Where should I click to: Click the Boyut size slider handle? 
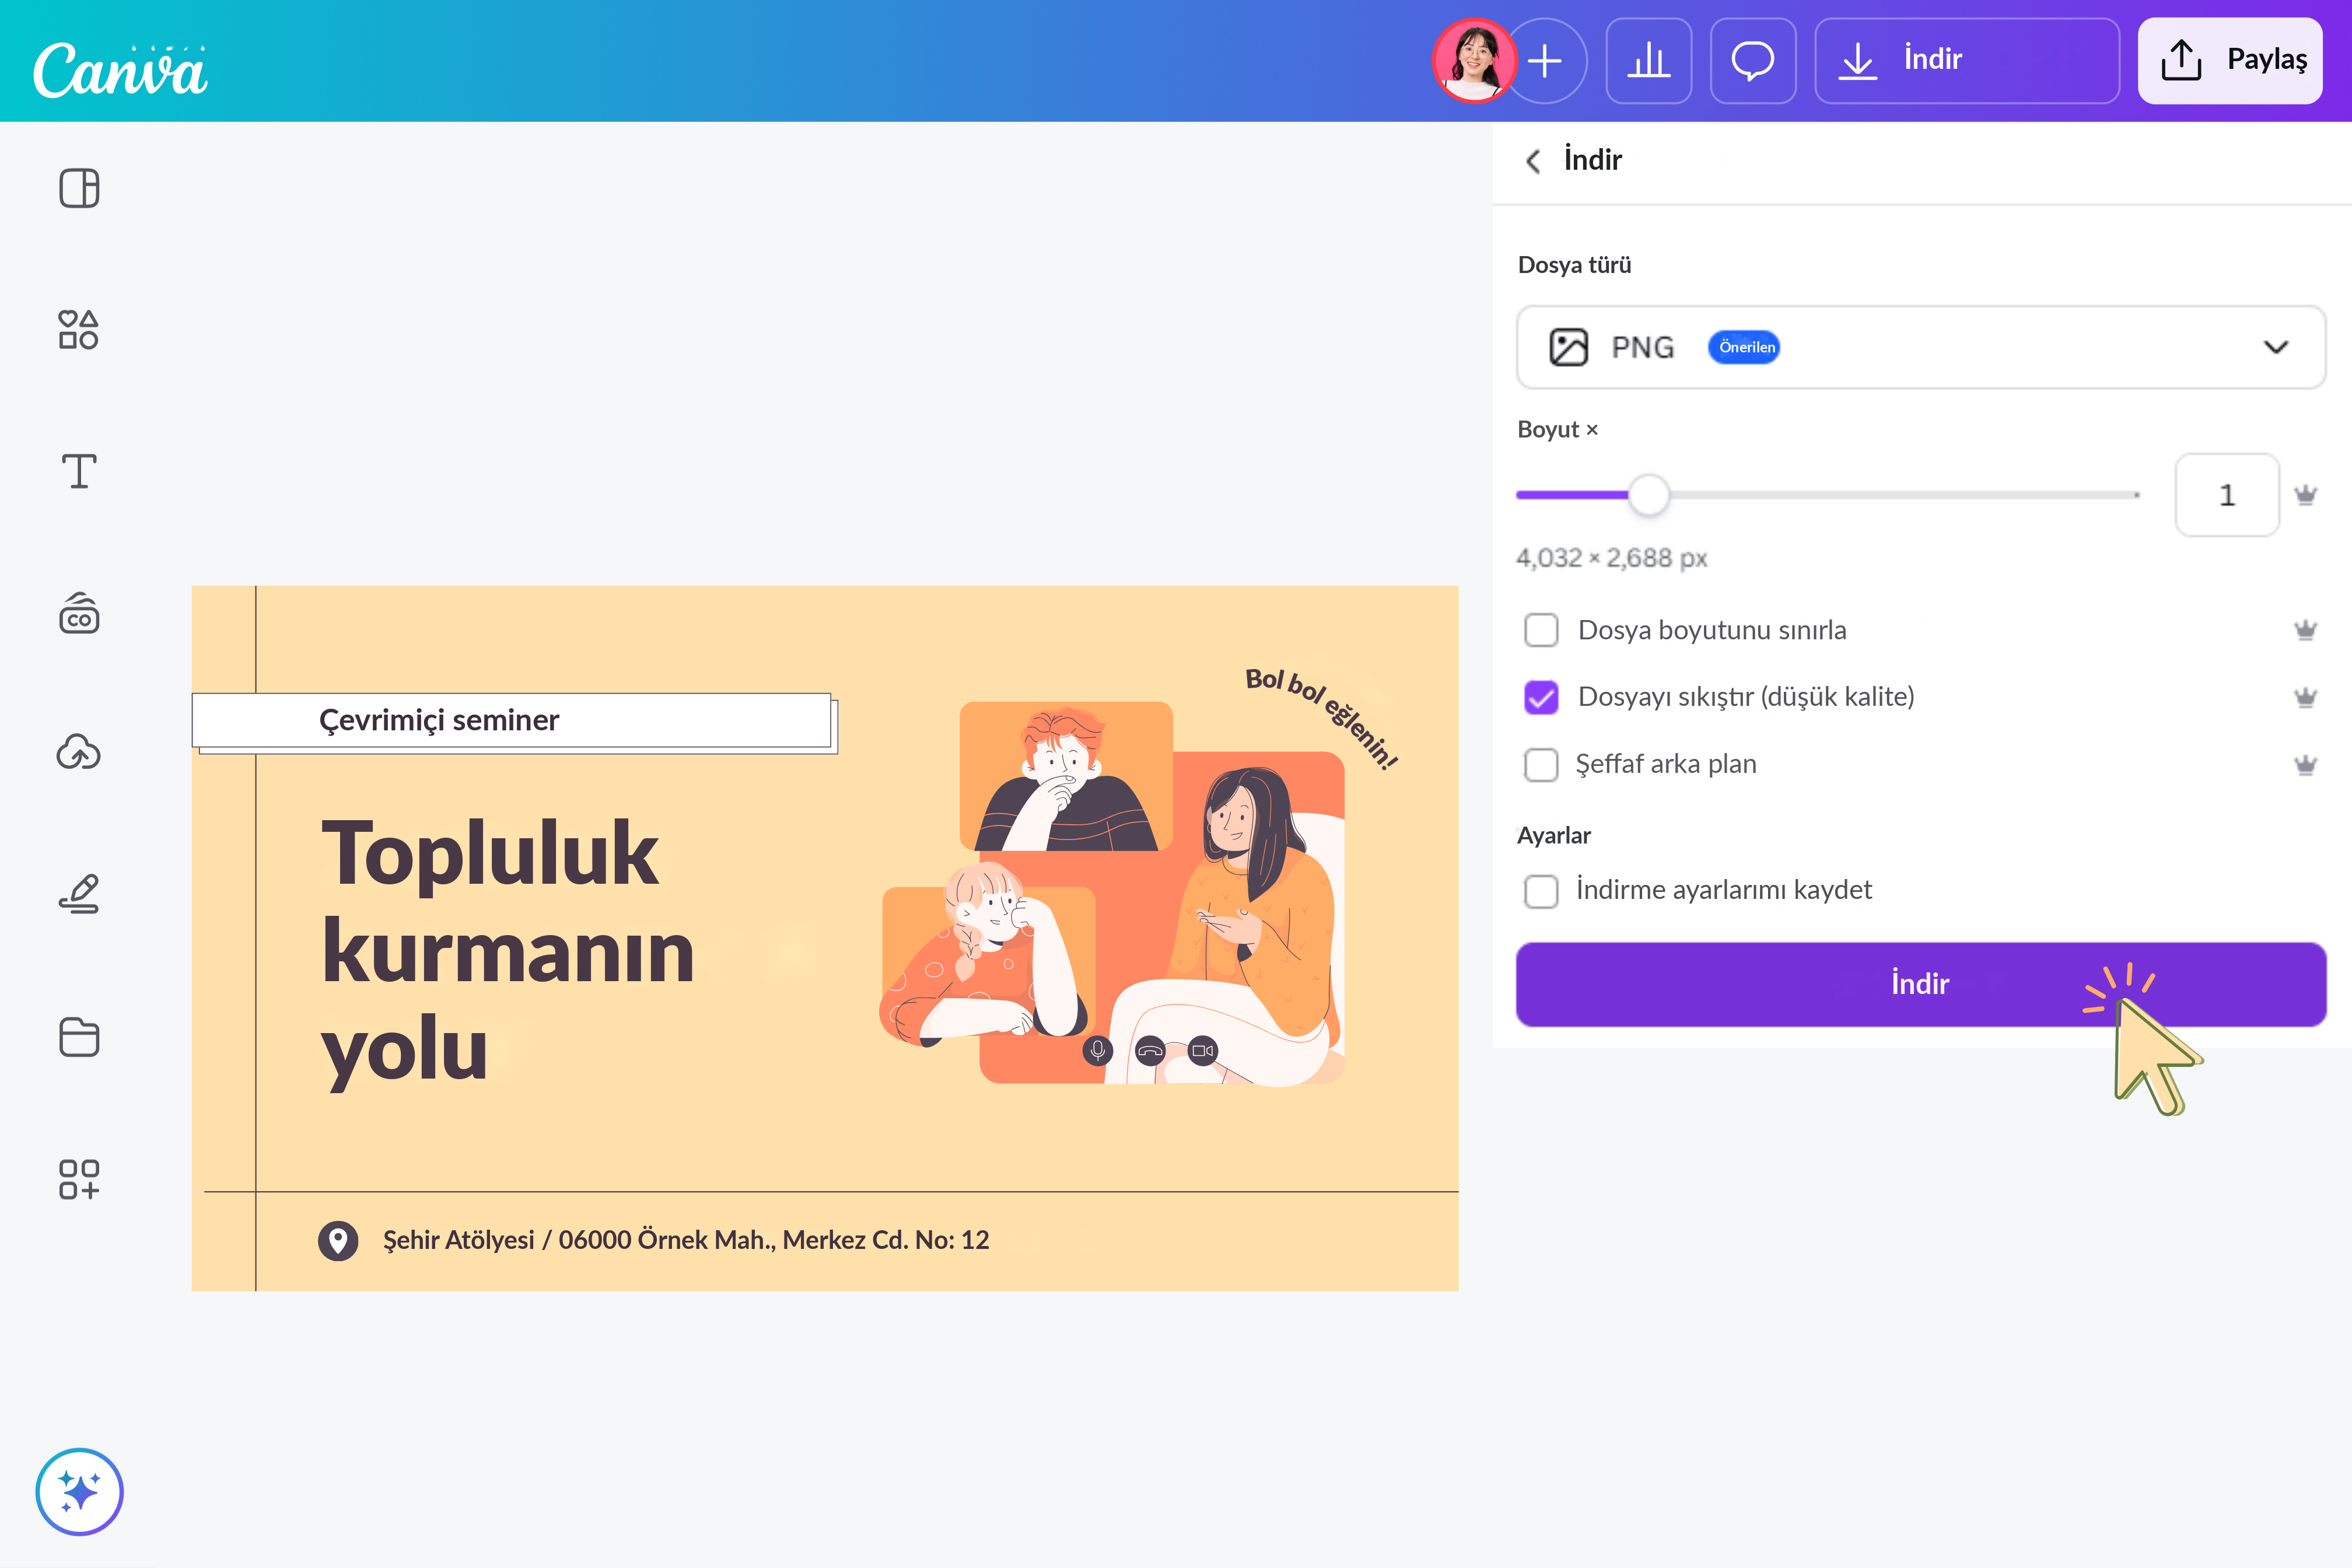1649,495
